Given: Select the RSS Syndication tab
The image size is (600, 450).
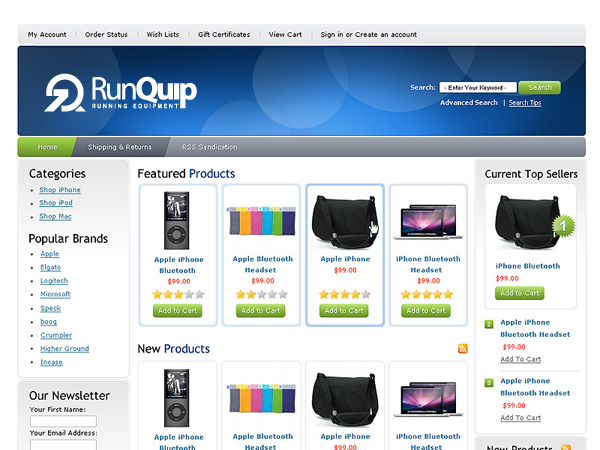Looking at the screenshot, I should coord(209,147).
